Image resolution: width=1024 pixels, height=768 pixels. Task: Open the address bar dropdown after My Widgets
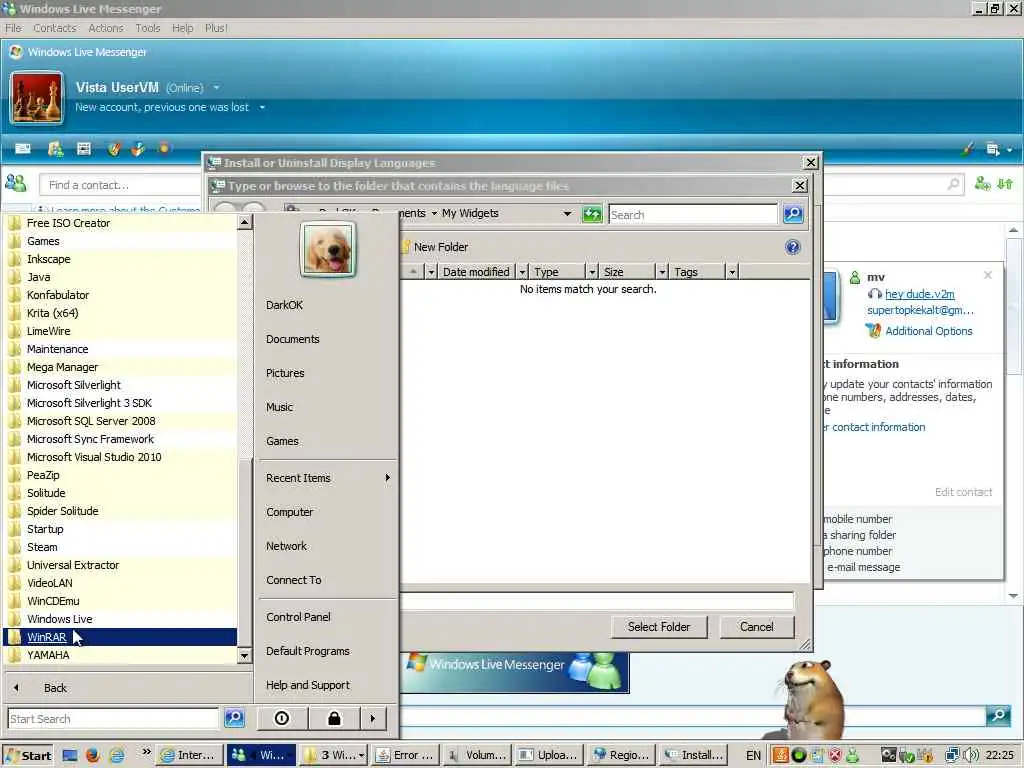click(x=568, y=214)
